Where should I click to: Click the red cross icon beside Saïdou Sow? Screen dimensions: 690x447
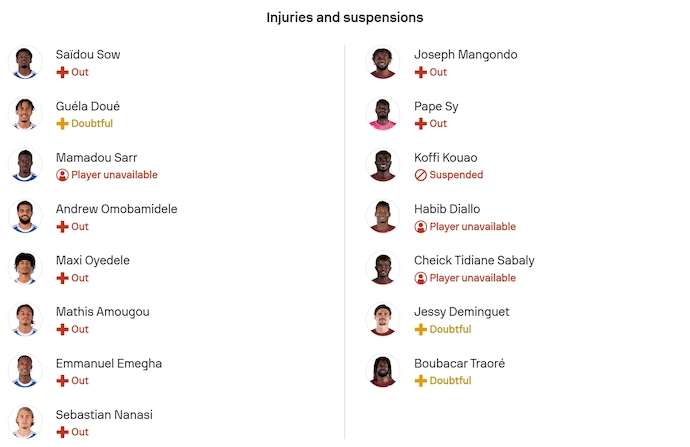[62, 72]
